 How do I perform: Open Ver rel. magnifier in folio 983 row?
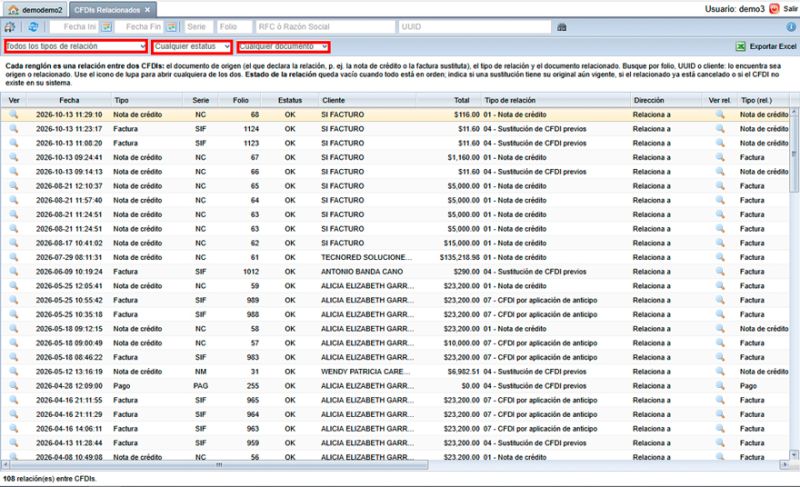(720, 357)
